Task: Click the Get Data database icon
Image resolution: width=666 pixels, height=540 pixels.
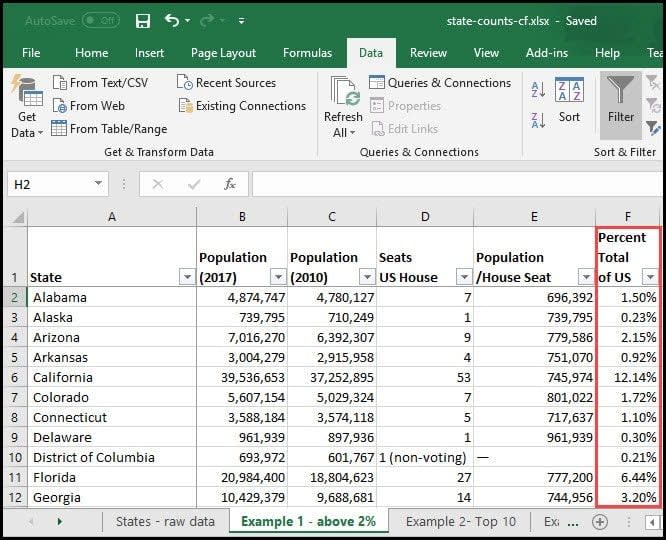Action: point(27,90)
